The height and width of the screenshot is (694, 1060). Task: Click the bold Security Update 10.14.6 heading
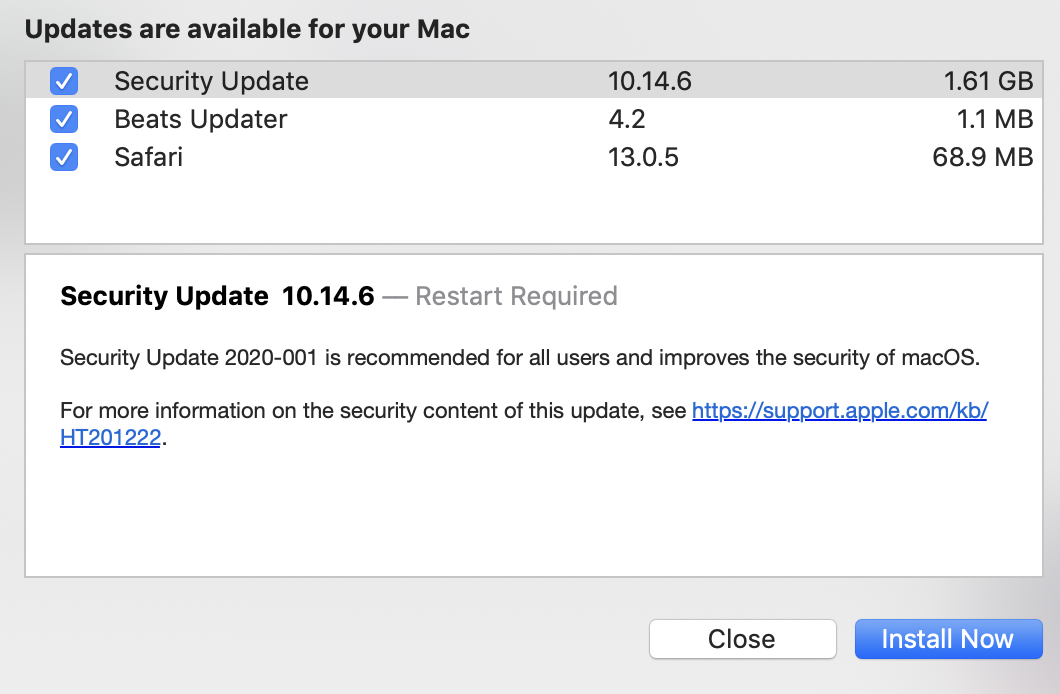[216, 296]
